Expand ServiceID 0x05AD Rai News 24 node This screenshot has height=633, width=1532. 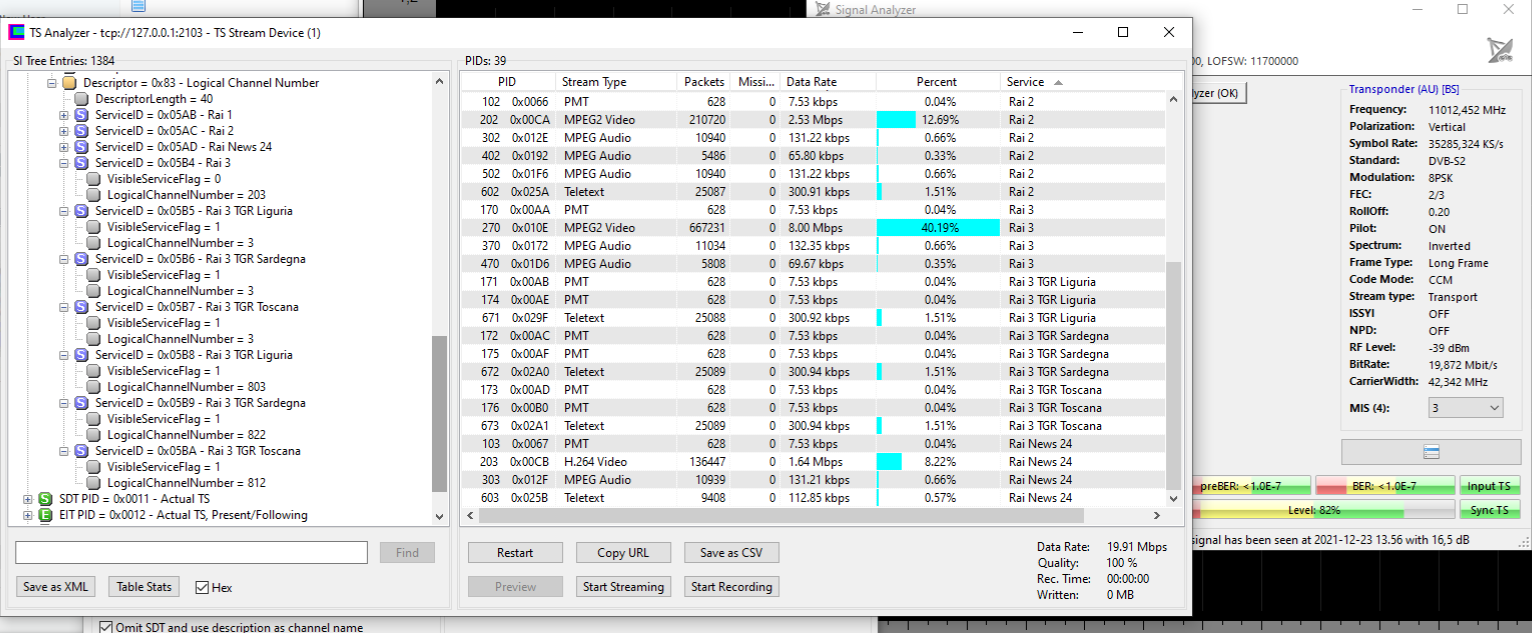click(x=64, y=147)
